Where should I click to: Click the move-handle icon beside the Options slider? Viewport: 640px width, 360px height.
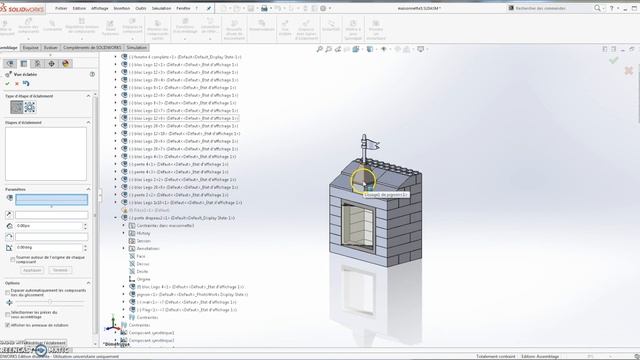pos(9,302)
